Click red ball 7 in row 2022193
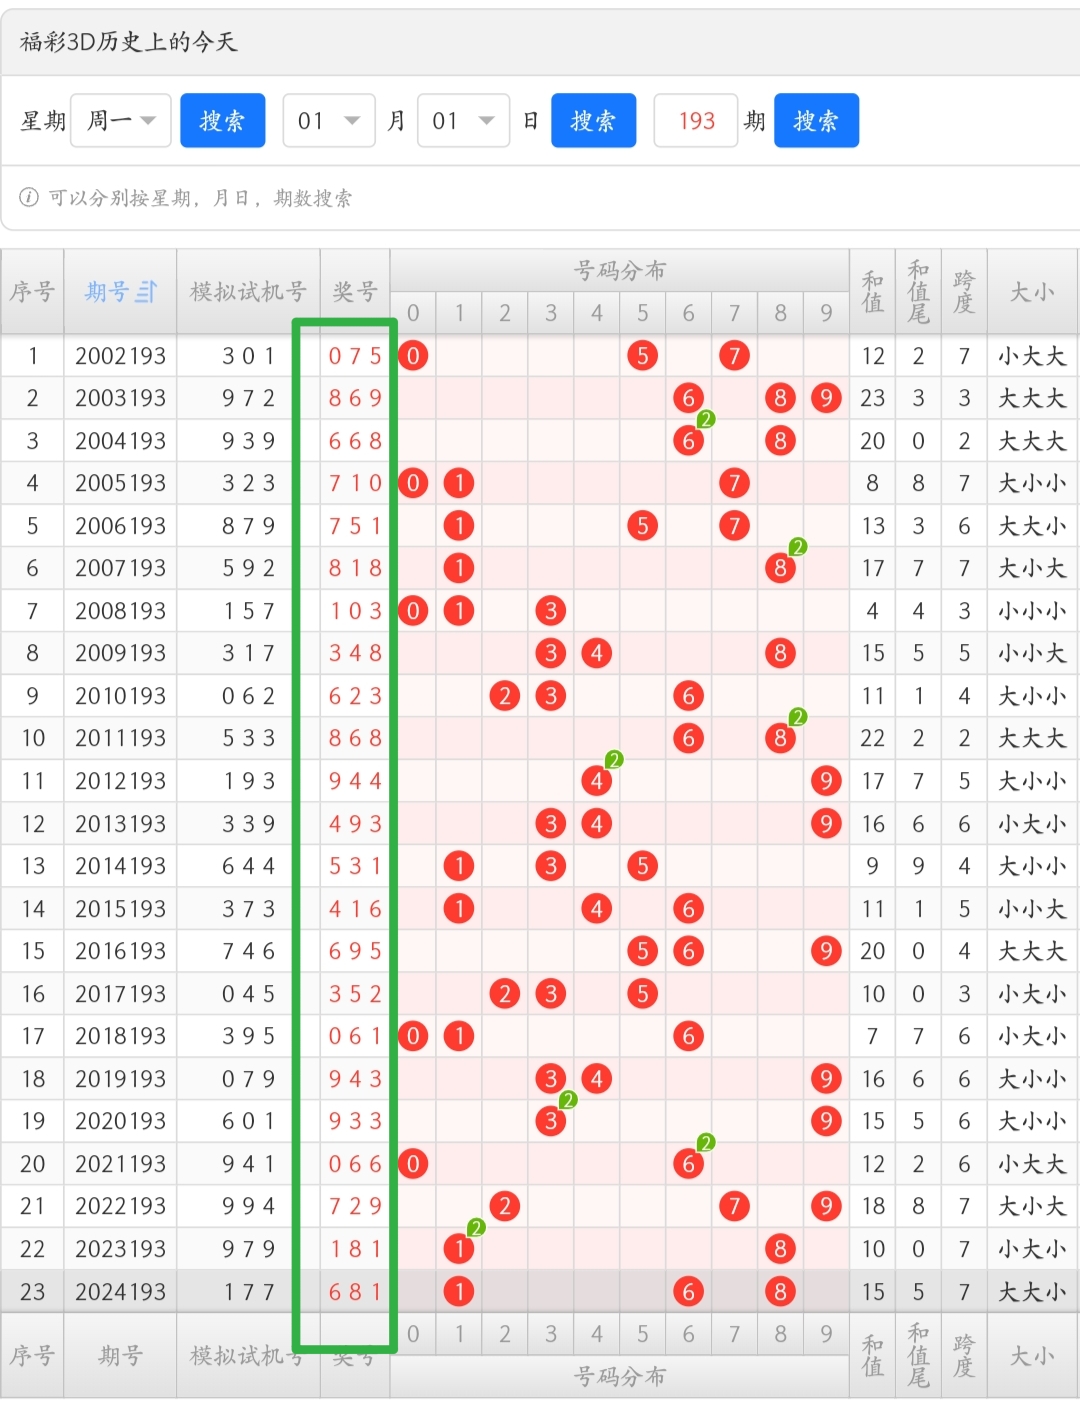This screenshot has width=1080, height=1407. coord(734,1206)
